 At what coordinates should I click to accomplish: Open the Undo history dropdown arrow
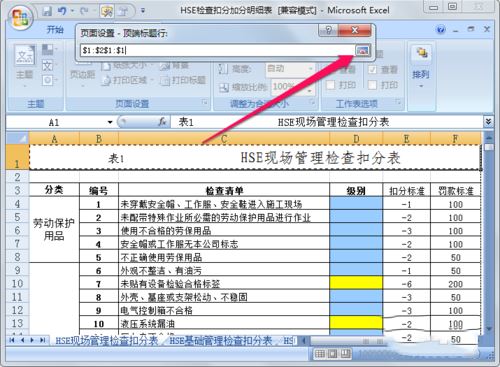tap(72, 11)
